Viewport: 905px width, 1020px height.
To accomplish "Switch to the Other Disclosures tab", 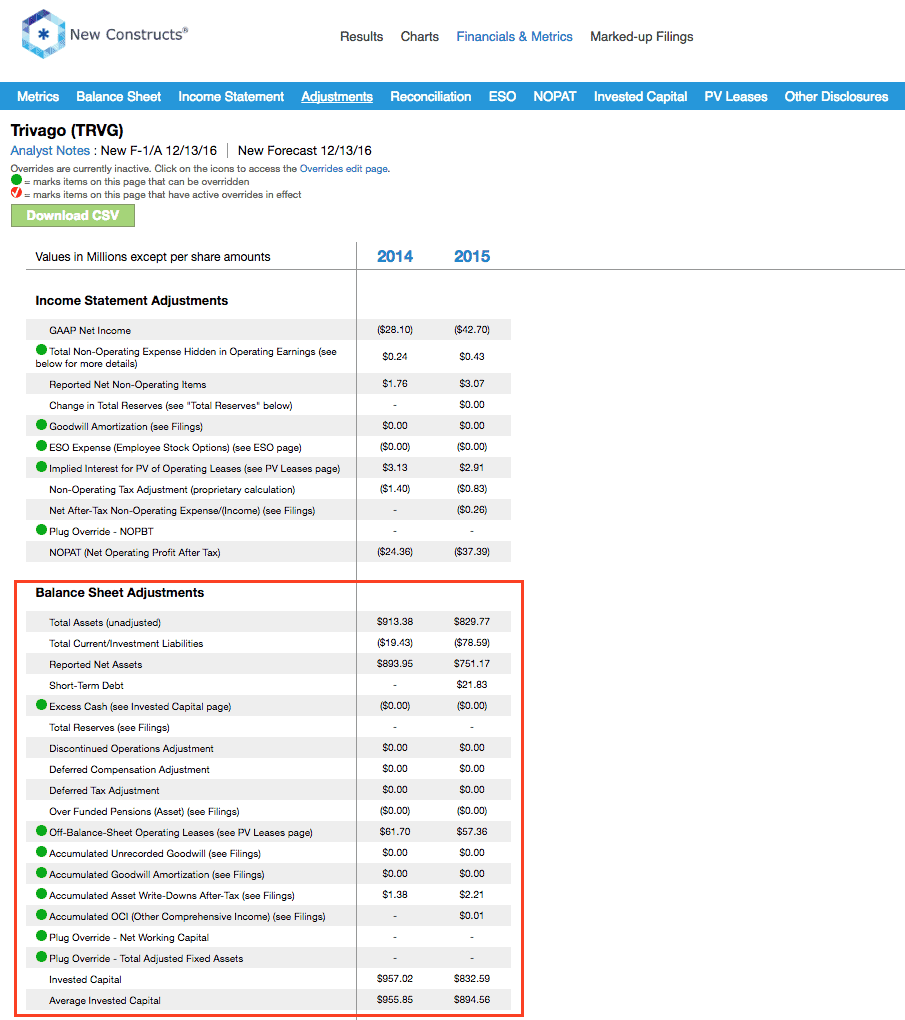I will [836, 96].
